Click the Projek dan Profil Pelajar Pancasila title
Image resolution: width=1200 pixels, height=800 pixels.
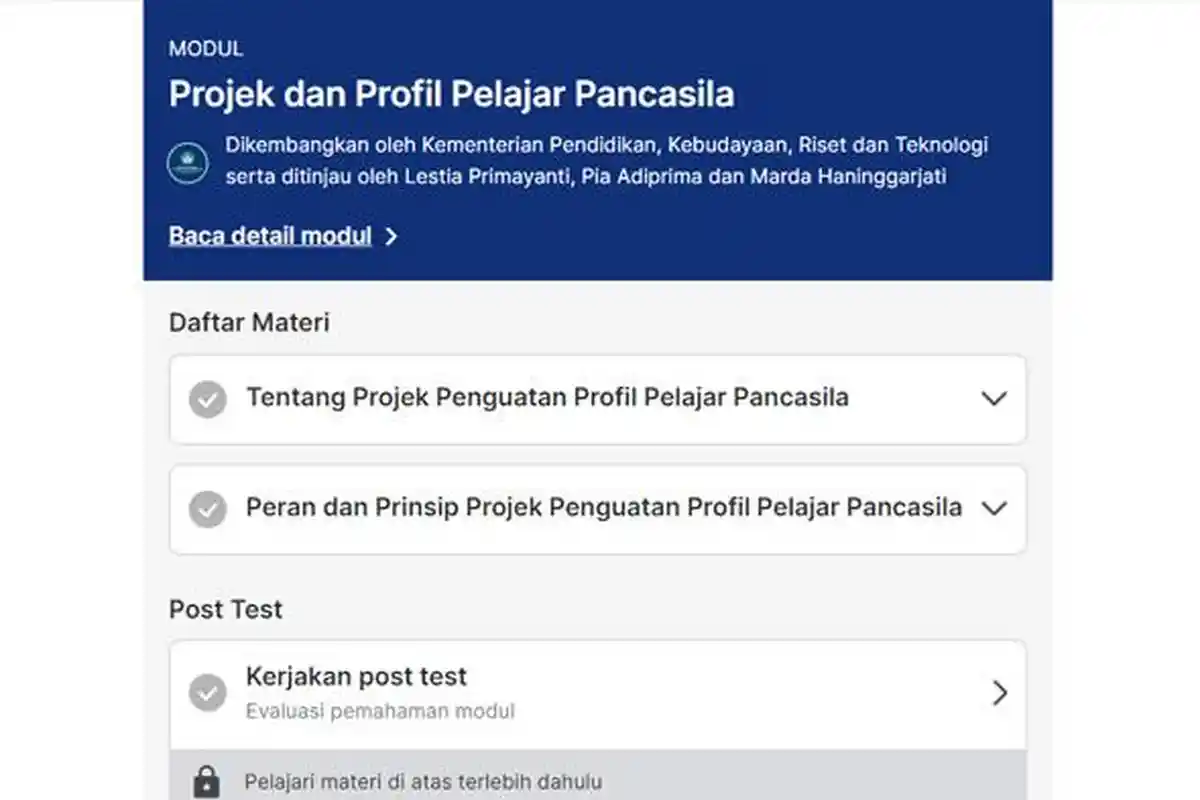452,95
